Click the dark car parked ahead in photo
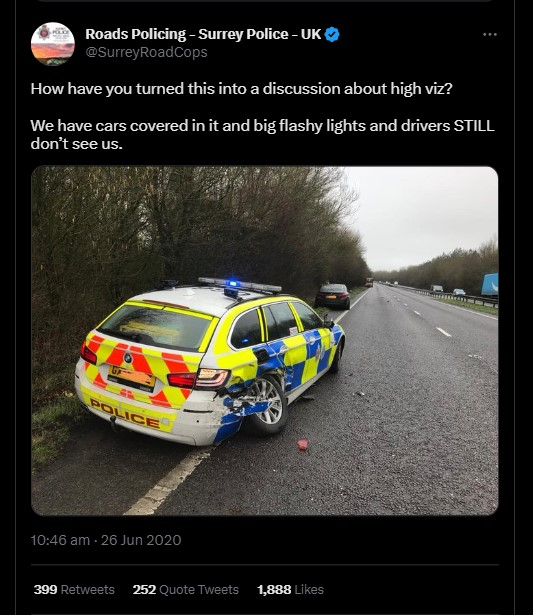This screenshot has width=533, height=615. [332, 296]
